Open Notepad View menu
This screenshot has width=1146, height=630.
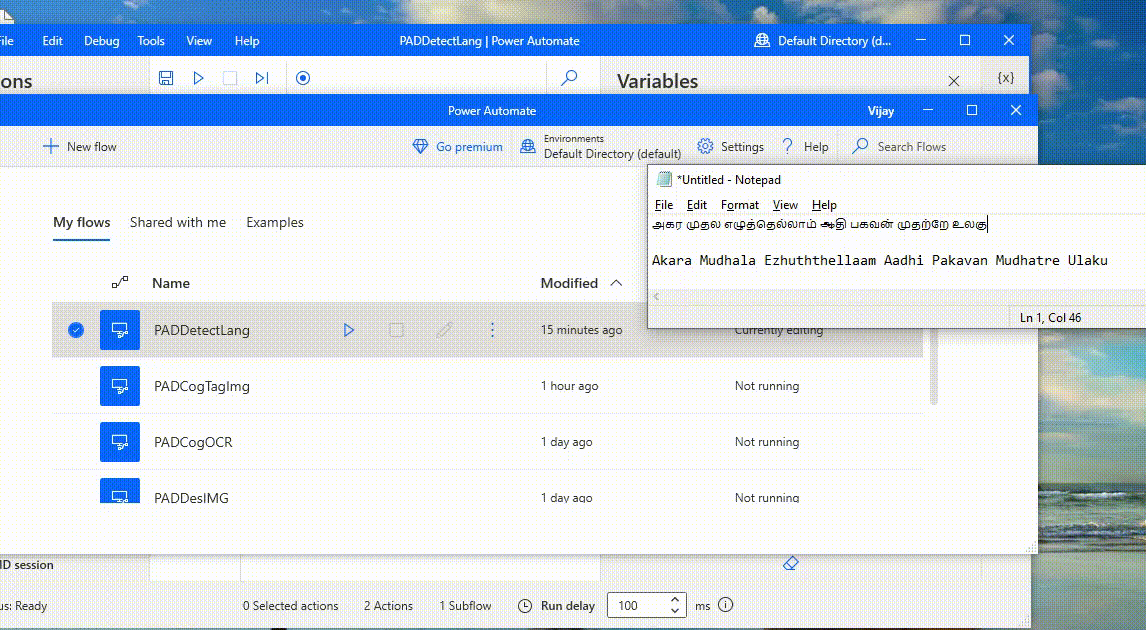point(785,205)
